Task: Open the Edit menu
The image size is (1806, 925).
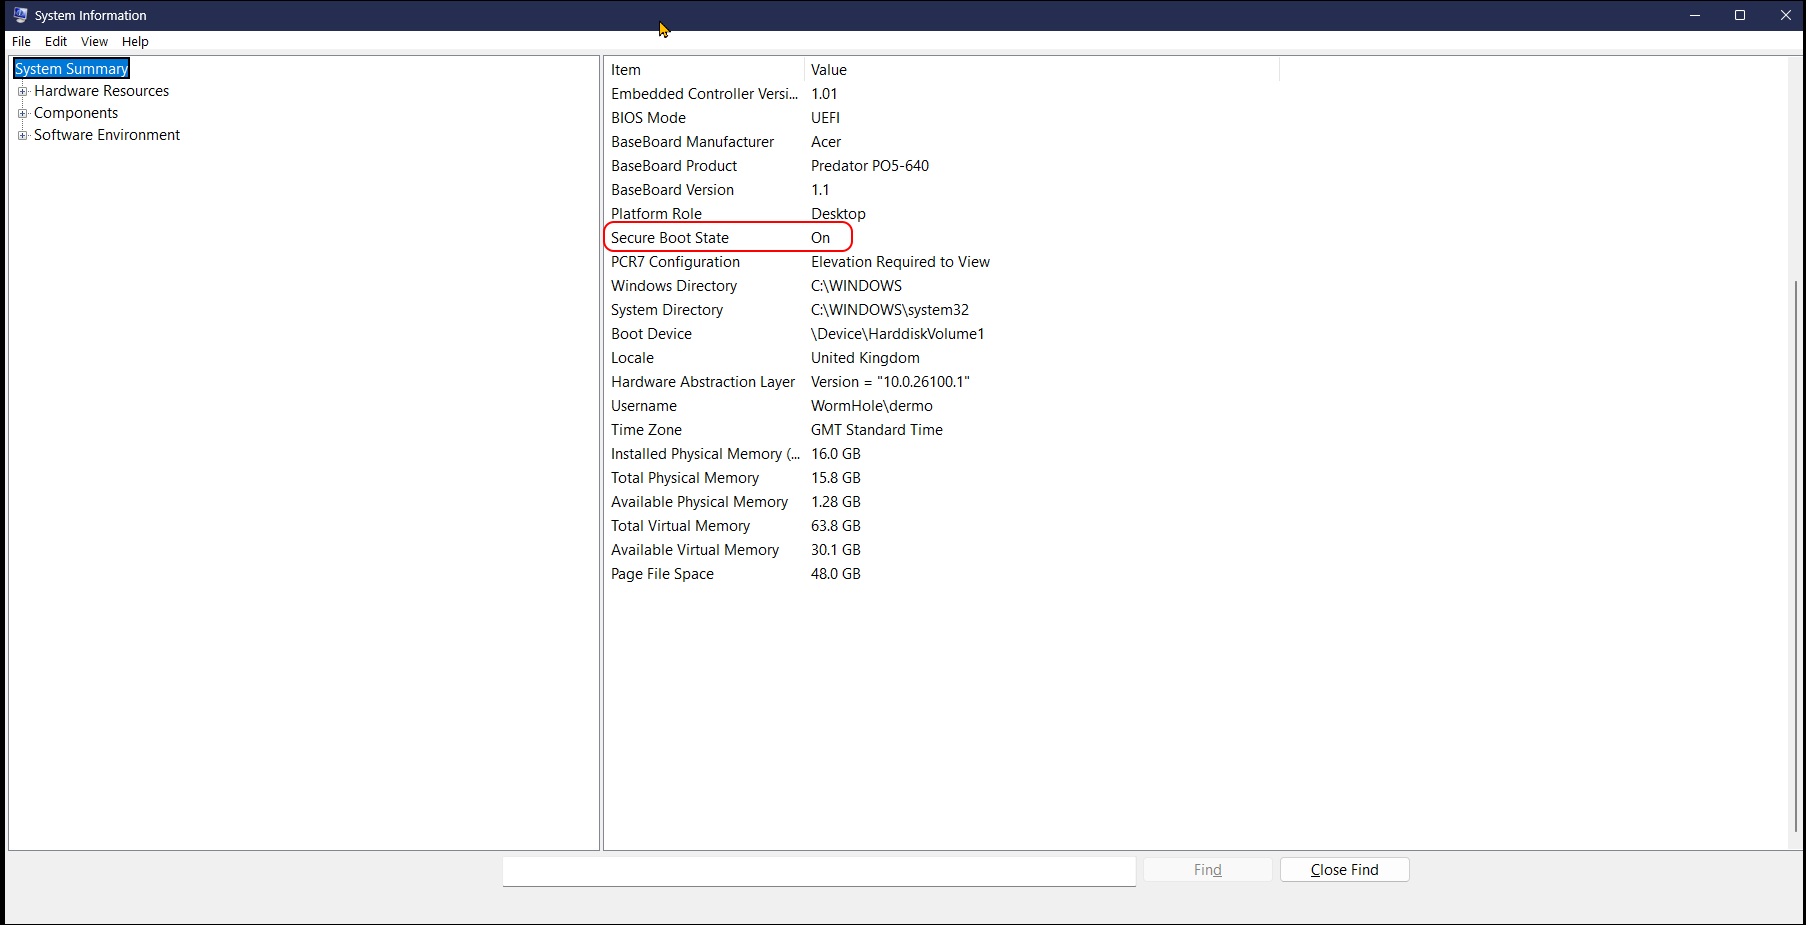Action: pos(56,41)
